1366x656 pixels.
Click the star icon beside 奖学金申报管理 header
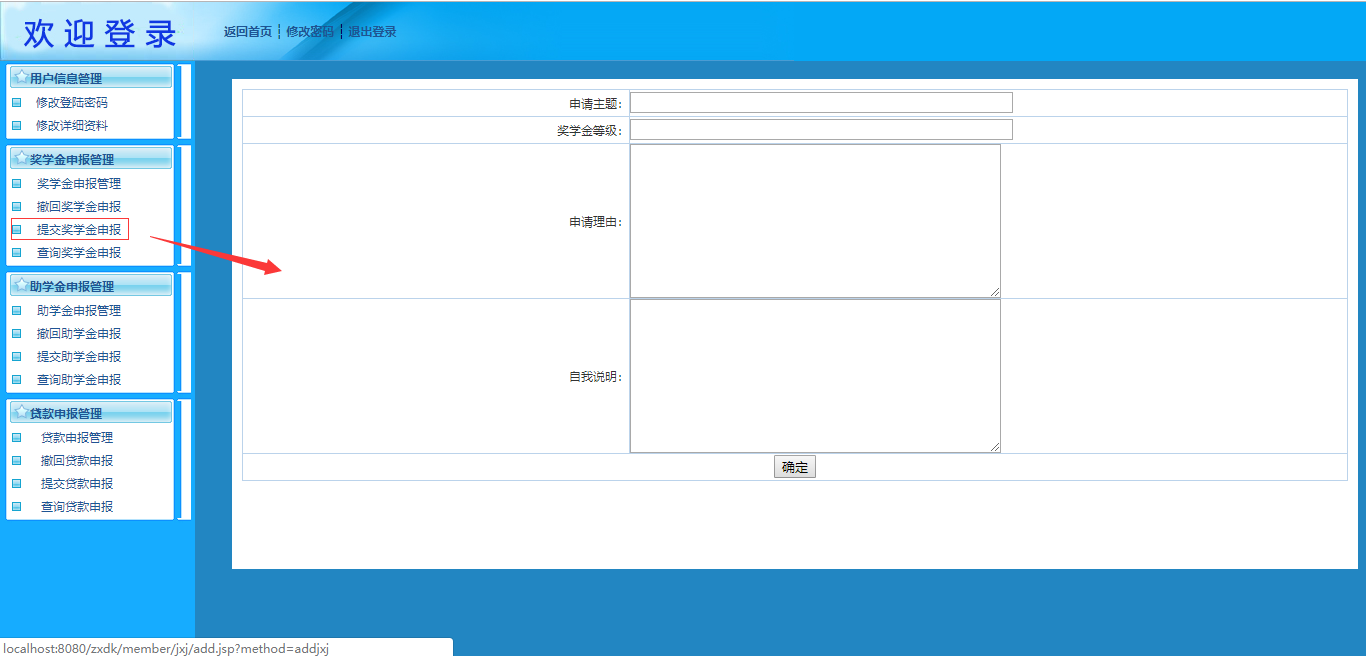click(x=21, y=158)
